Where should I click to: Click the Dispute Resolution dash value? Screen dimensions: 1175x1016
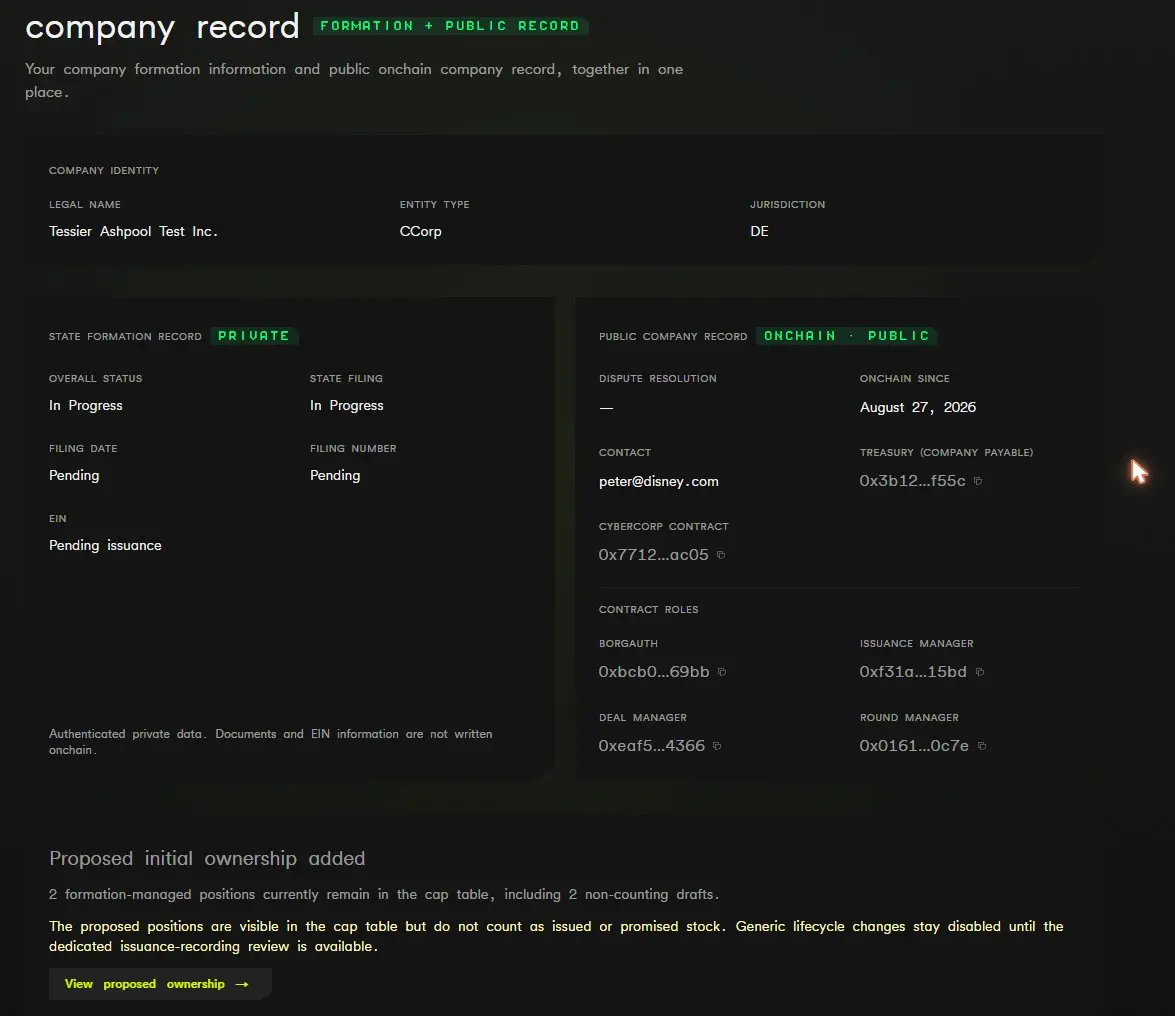606,408
